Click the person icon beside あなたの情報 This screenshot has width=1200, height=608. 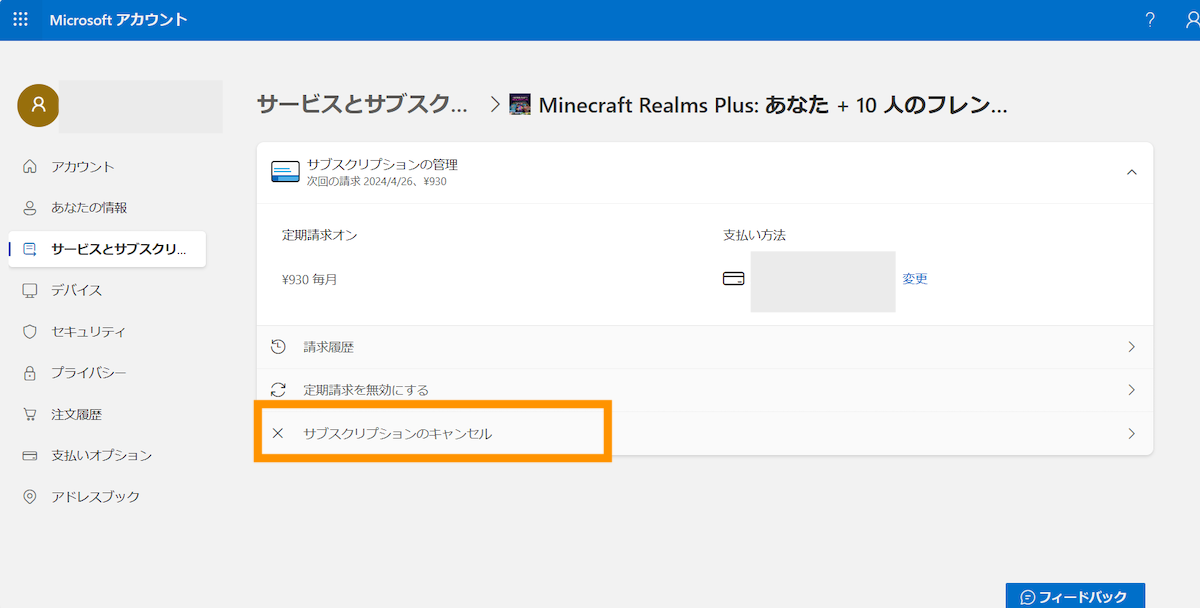coord(30,208)
